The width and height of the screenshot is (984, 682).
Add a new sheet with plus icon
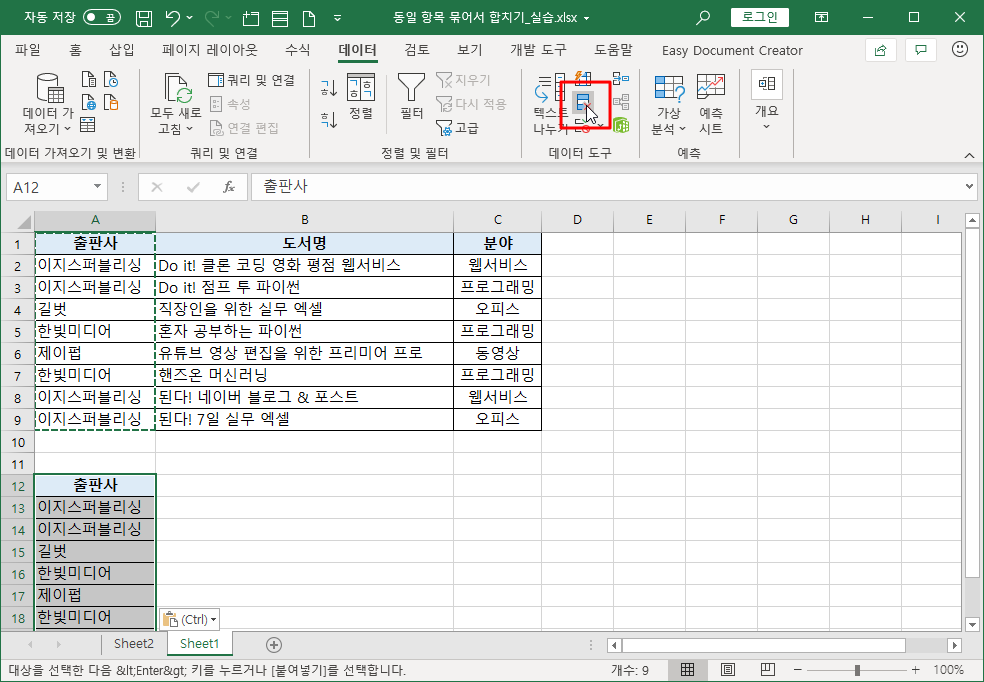coord(274,644)
